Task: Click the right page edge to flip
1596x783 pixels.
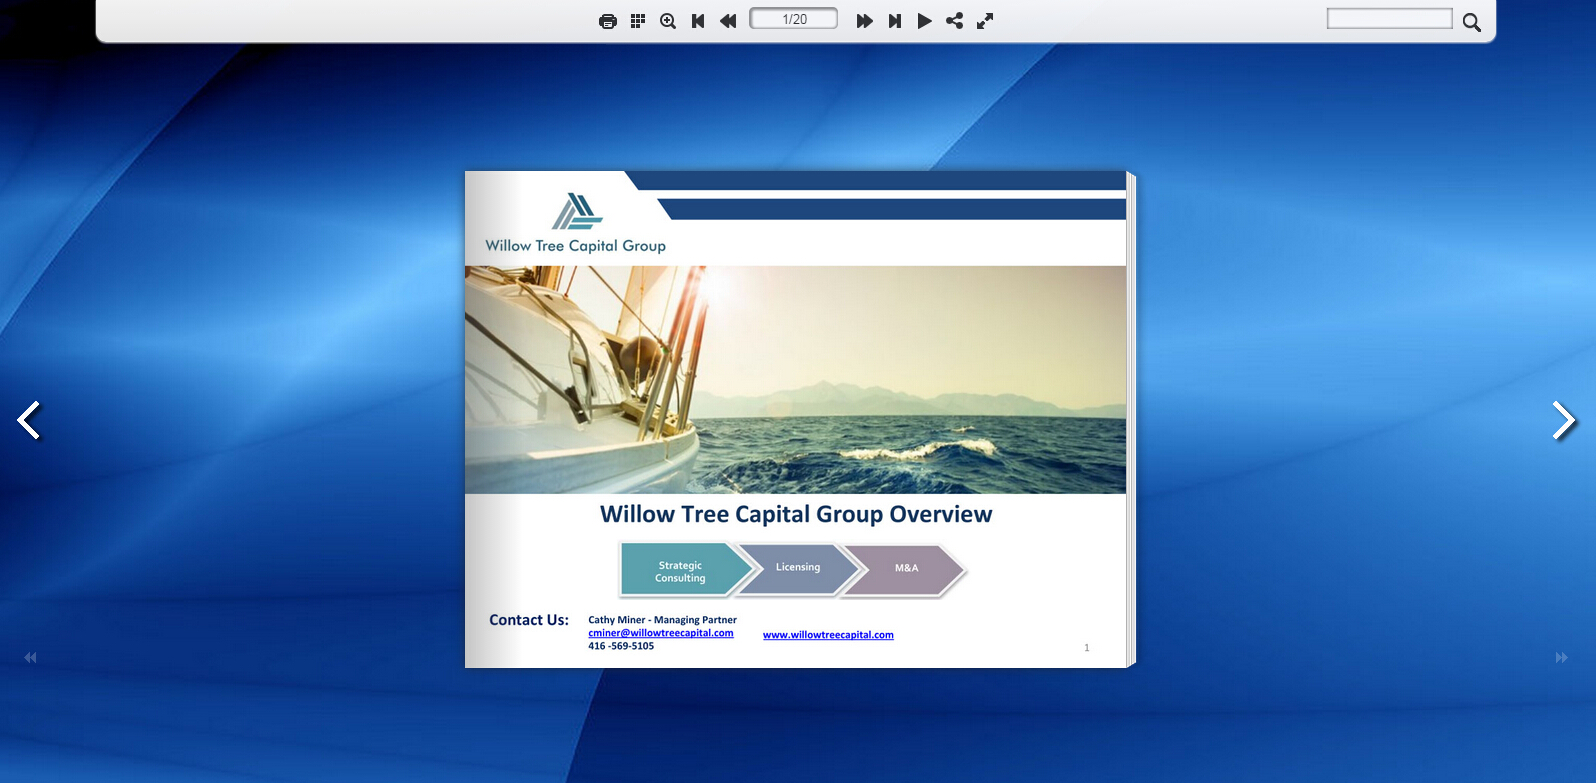Action: tap(1131, 420)
